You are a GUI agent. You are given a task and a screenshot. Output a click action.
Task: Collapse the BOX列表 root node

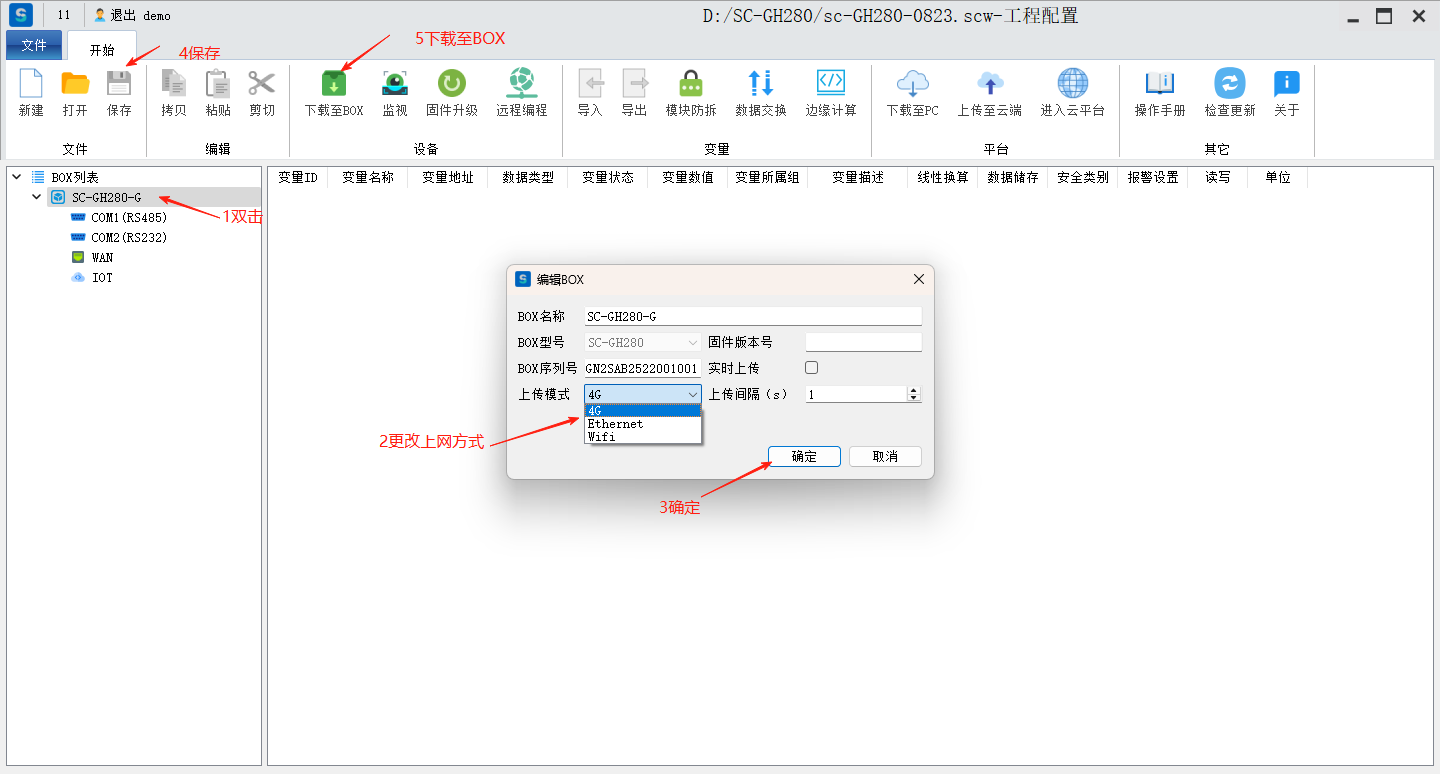point(17,177)
